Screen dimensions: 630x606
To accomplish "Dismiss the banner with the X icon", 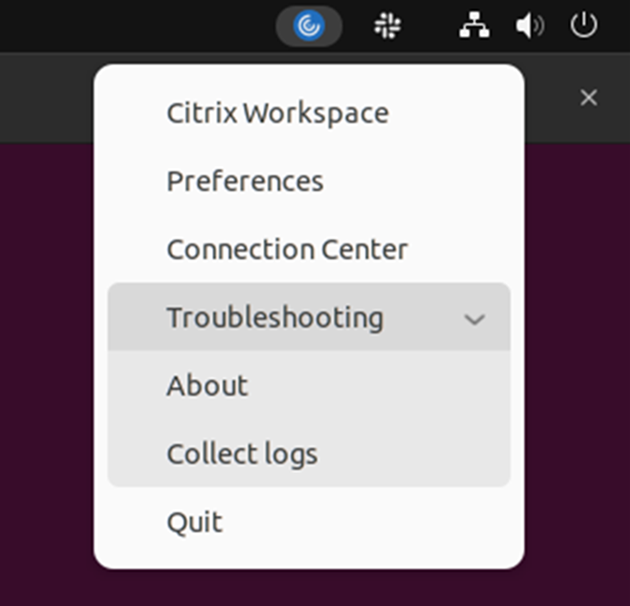I will click(589, 97).
